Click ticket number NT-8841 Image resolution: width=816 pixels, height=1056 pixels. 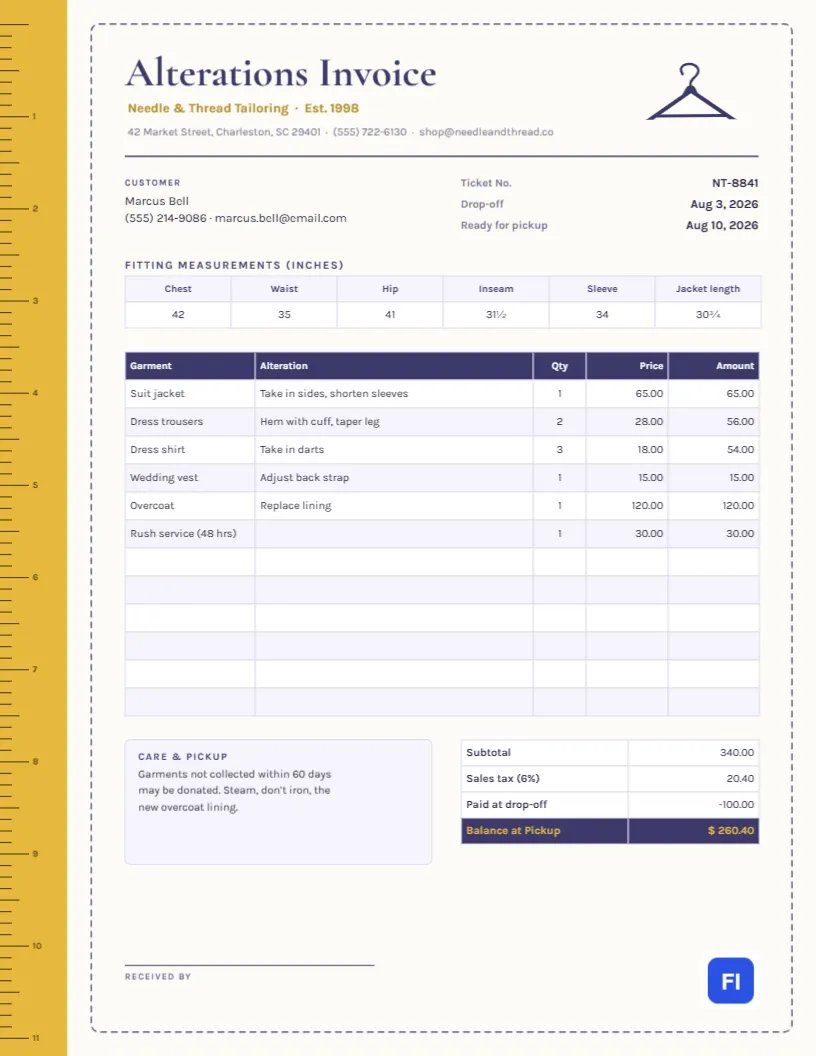coord(735,183)
